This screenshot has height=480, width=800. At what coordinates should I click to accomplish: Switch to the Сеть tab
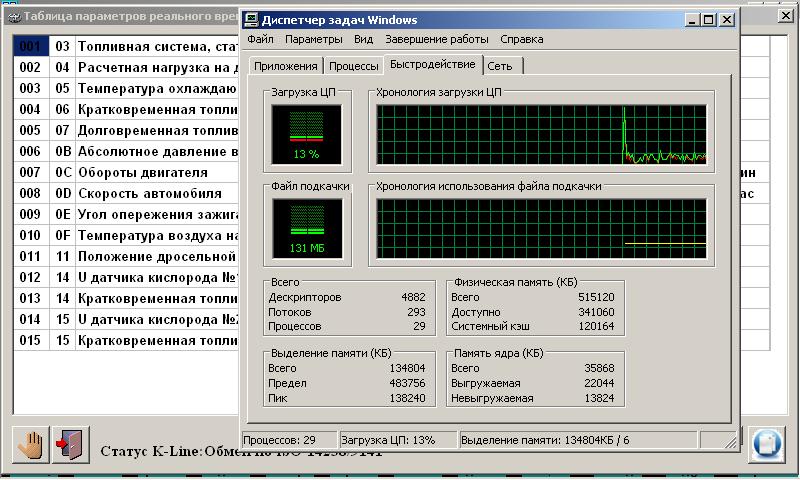pyautogui.click(x=503, y=66)
